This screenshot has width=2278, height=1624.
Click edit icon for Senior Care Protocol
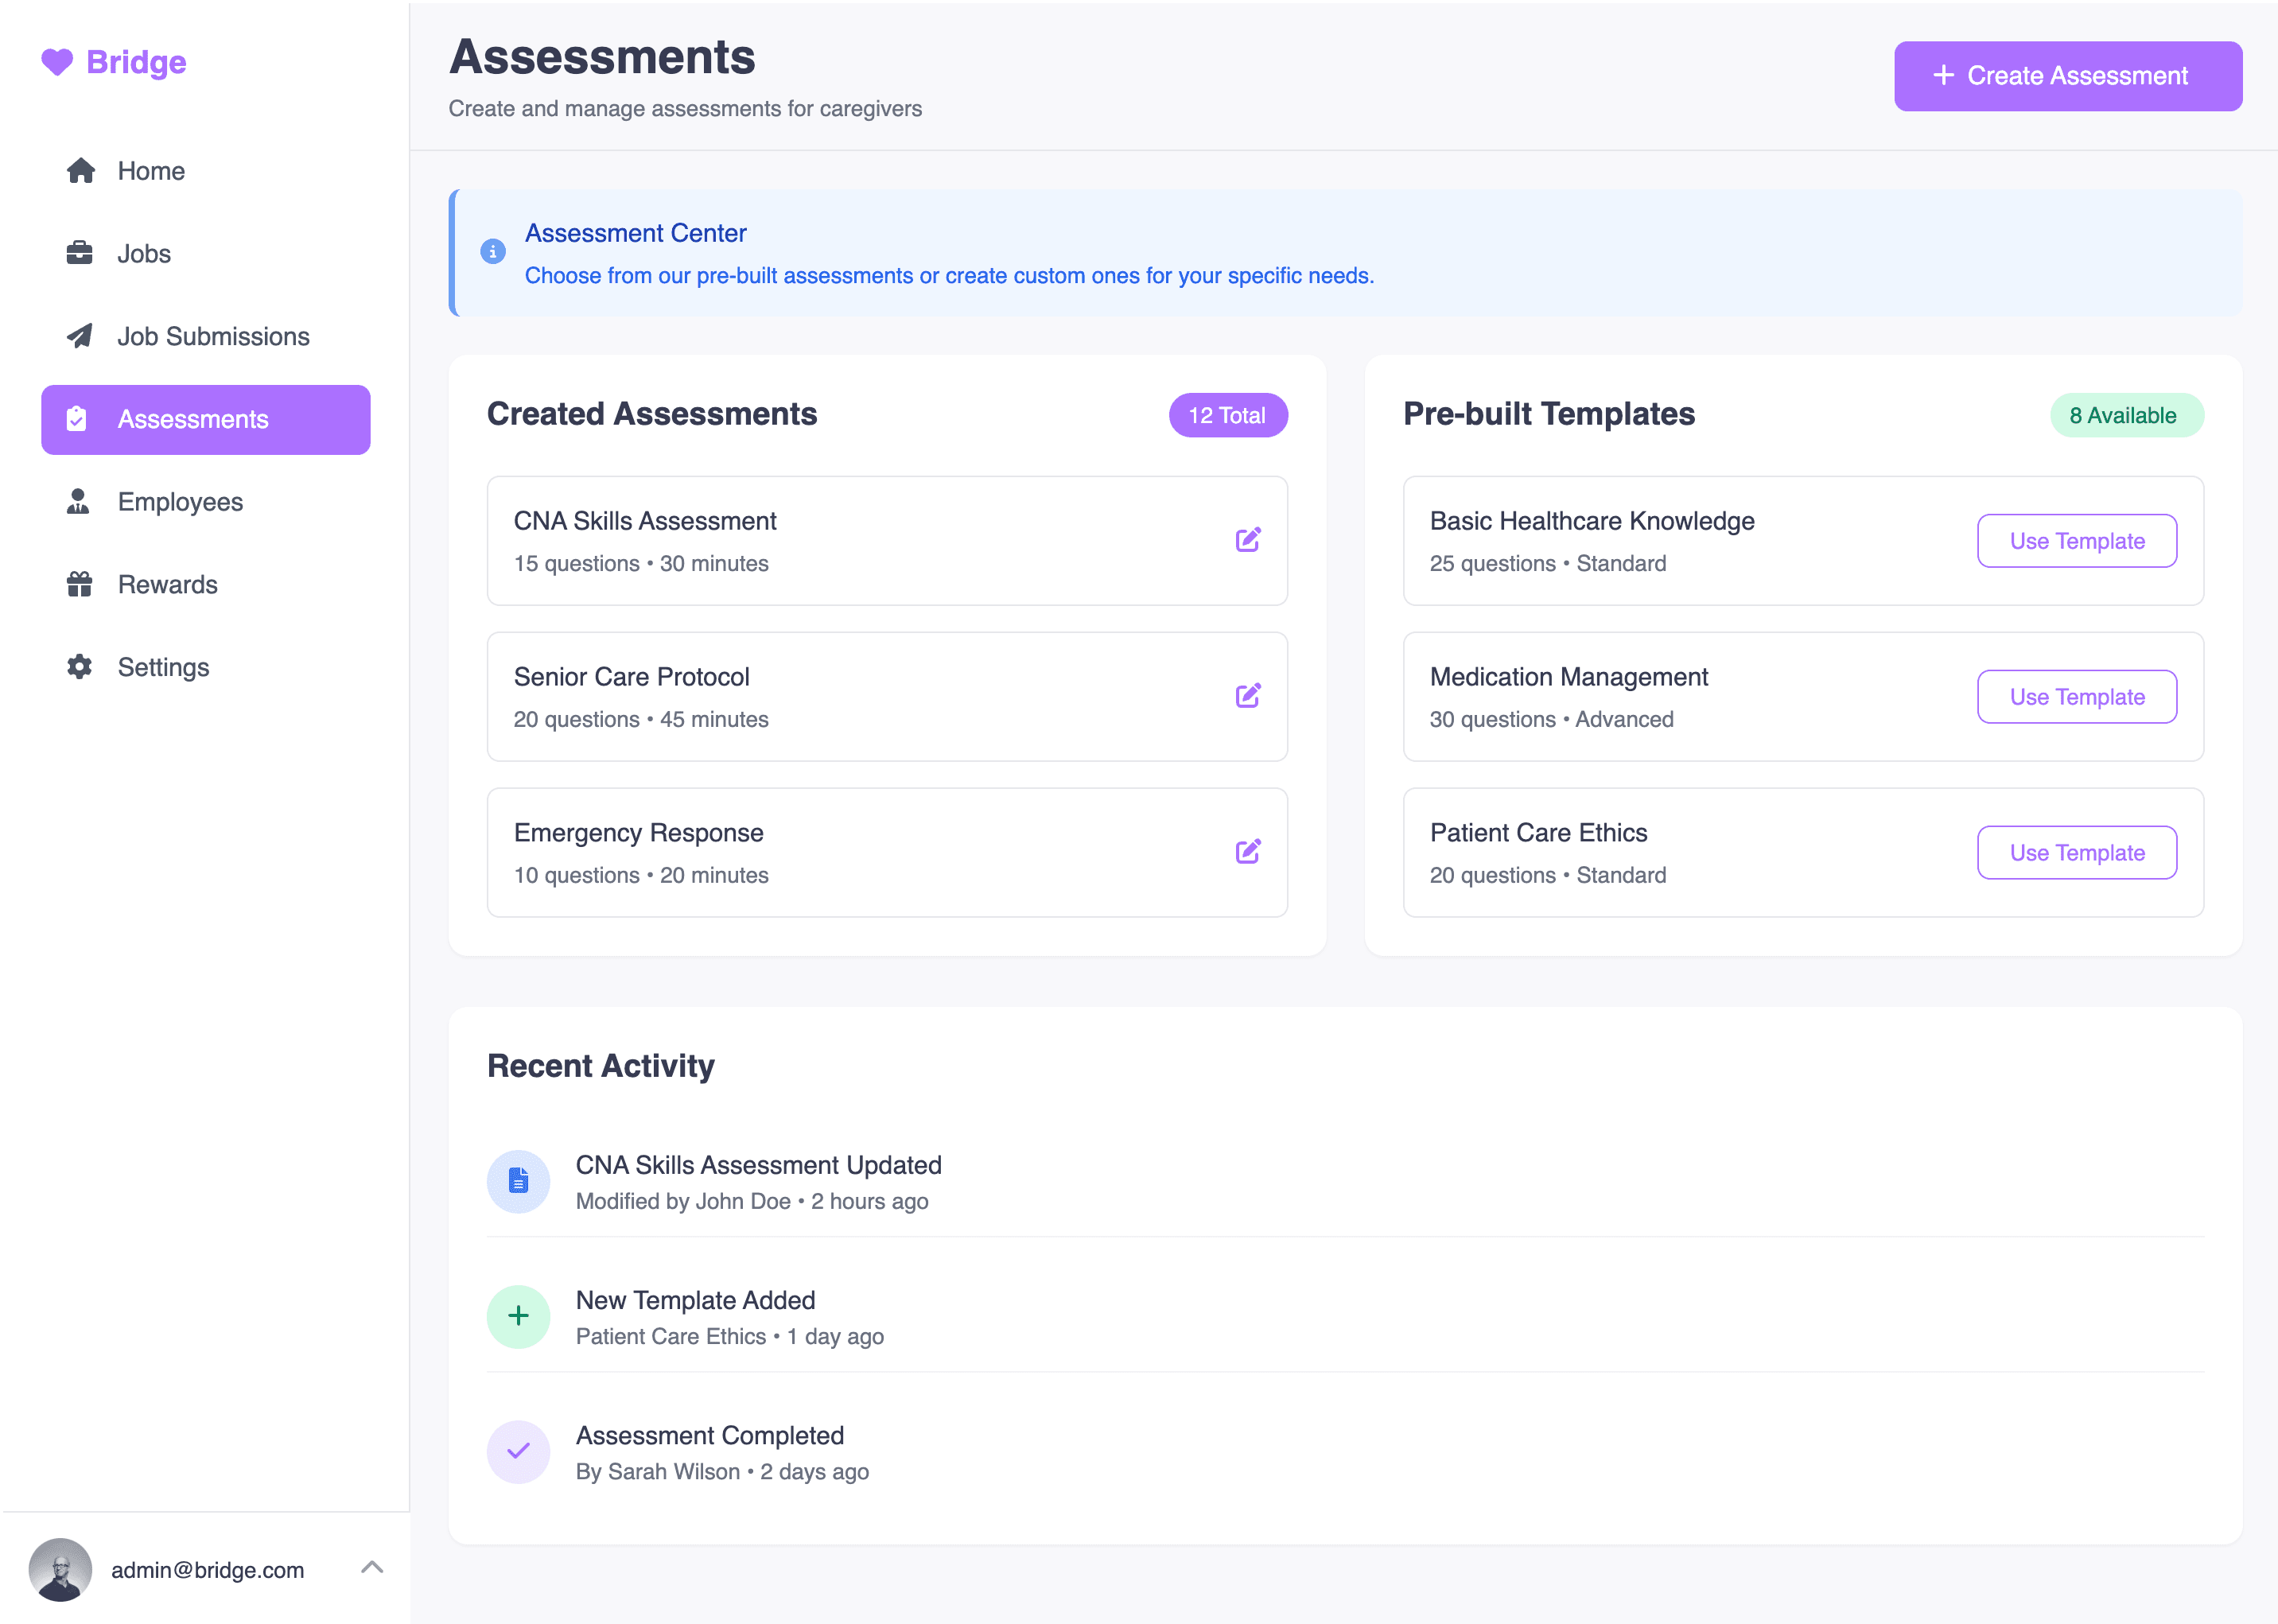1247,696
